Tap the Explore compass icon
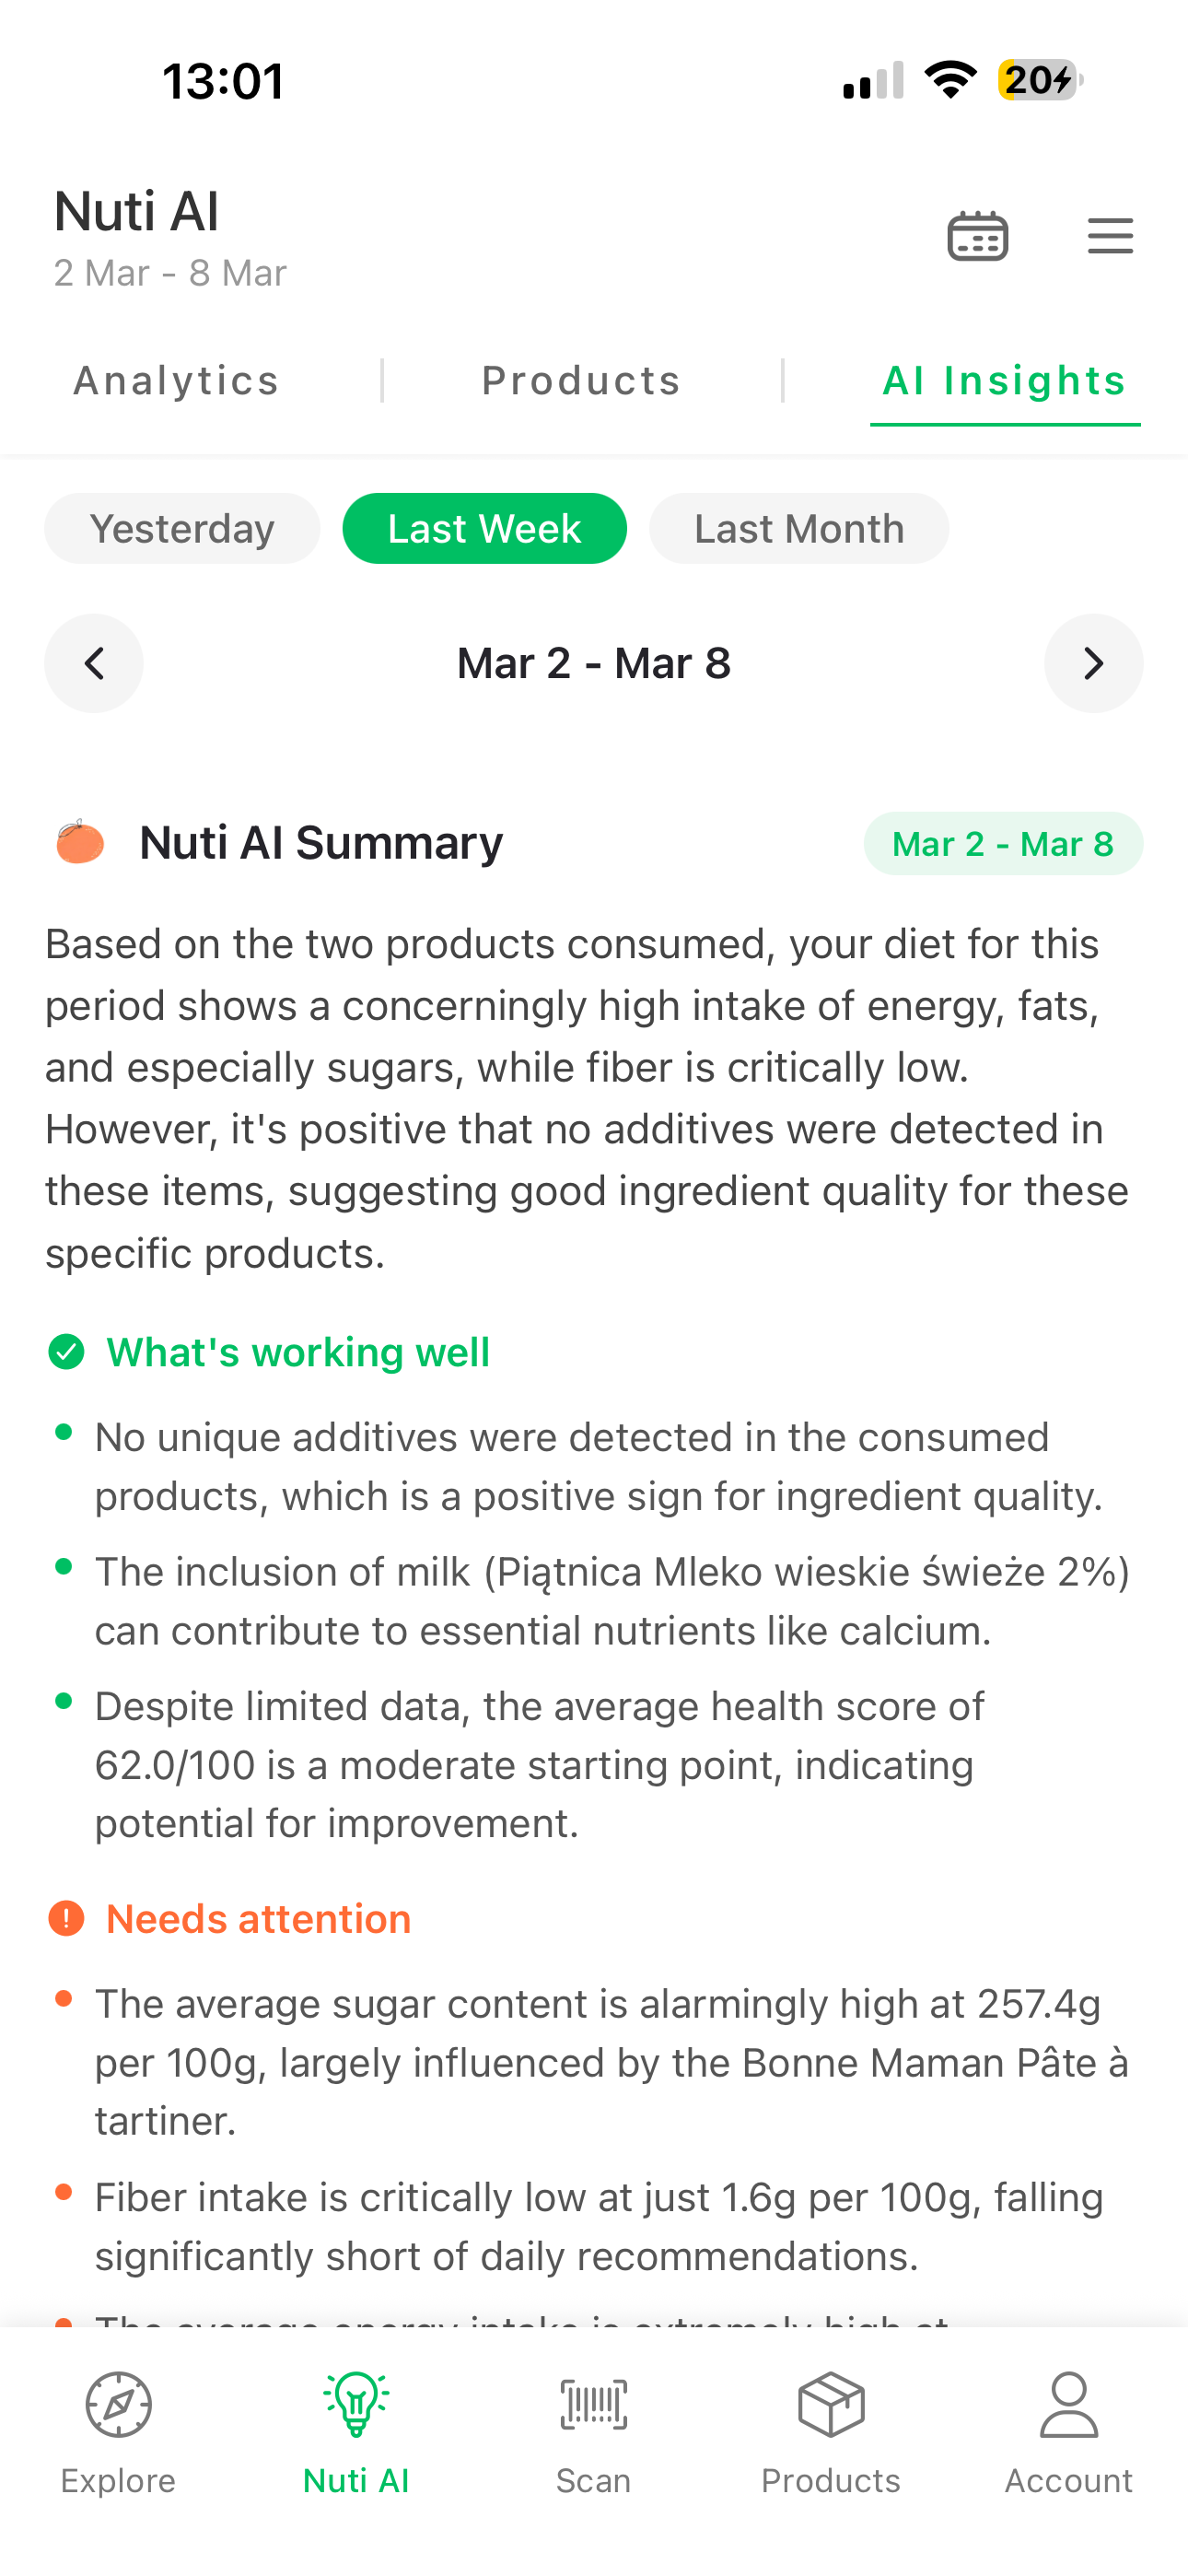The height and width of the screenshot is (2576, 1188). coord(118,2404)
